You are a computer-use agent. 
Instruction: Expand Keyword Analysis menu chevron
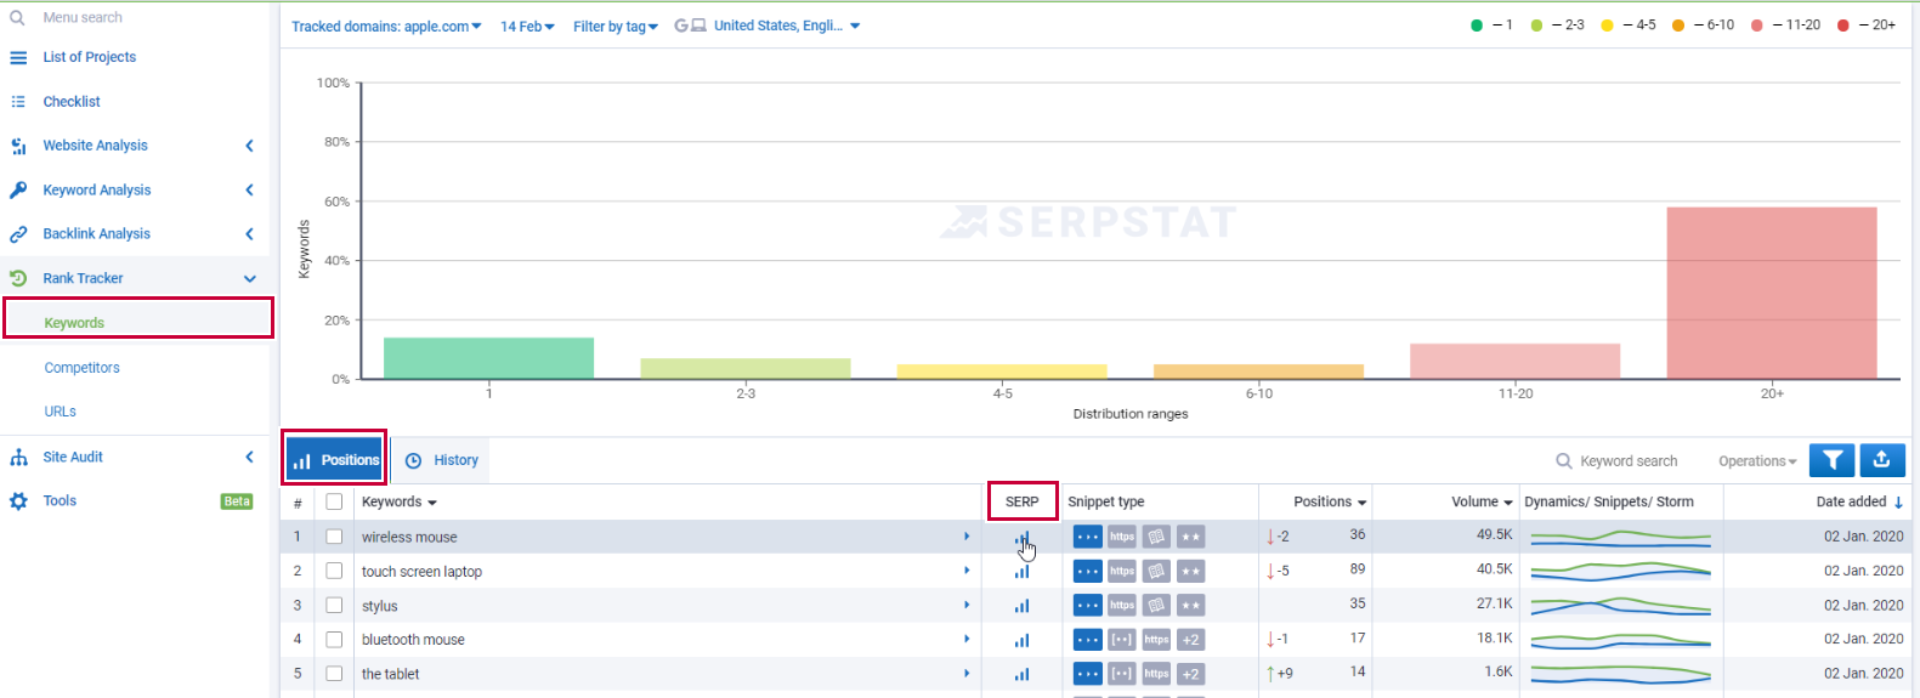click(249, 190)
